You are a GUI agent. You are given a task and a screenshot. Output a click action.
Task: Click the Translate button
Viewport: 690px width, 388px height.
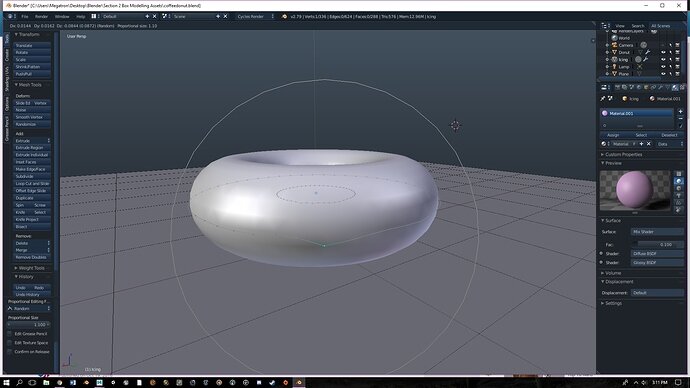32,45
